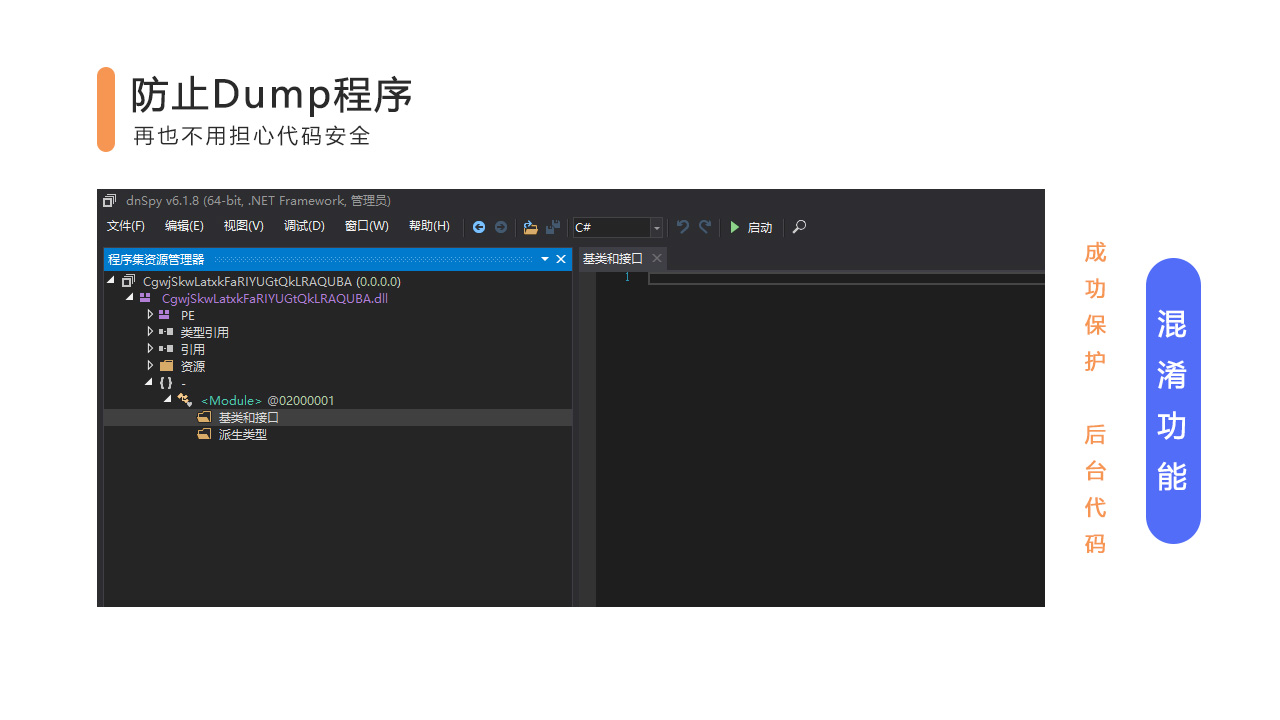Collapse the CgwjSkwLatxkFaRIYUGtQkLRAQUBA (0.0.0.0) assembly node
Screen dimensions: 1280x720
111,281
